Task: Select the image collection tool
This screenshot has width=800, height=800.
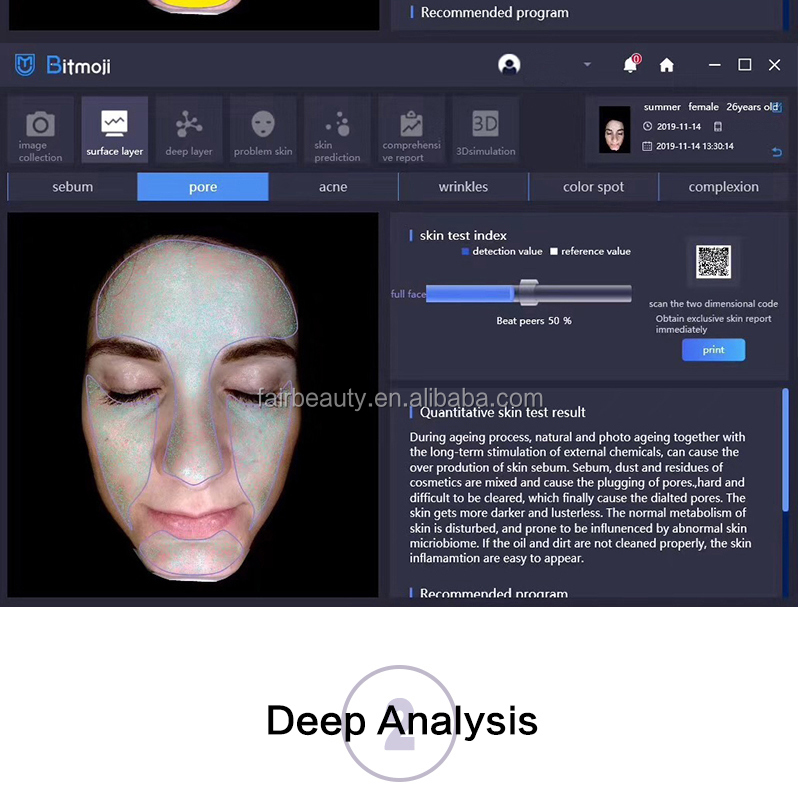Action: pos(40,130)
